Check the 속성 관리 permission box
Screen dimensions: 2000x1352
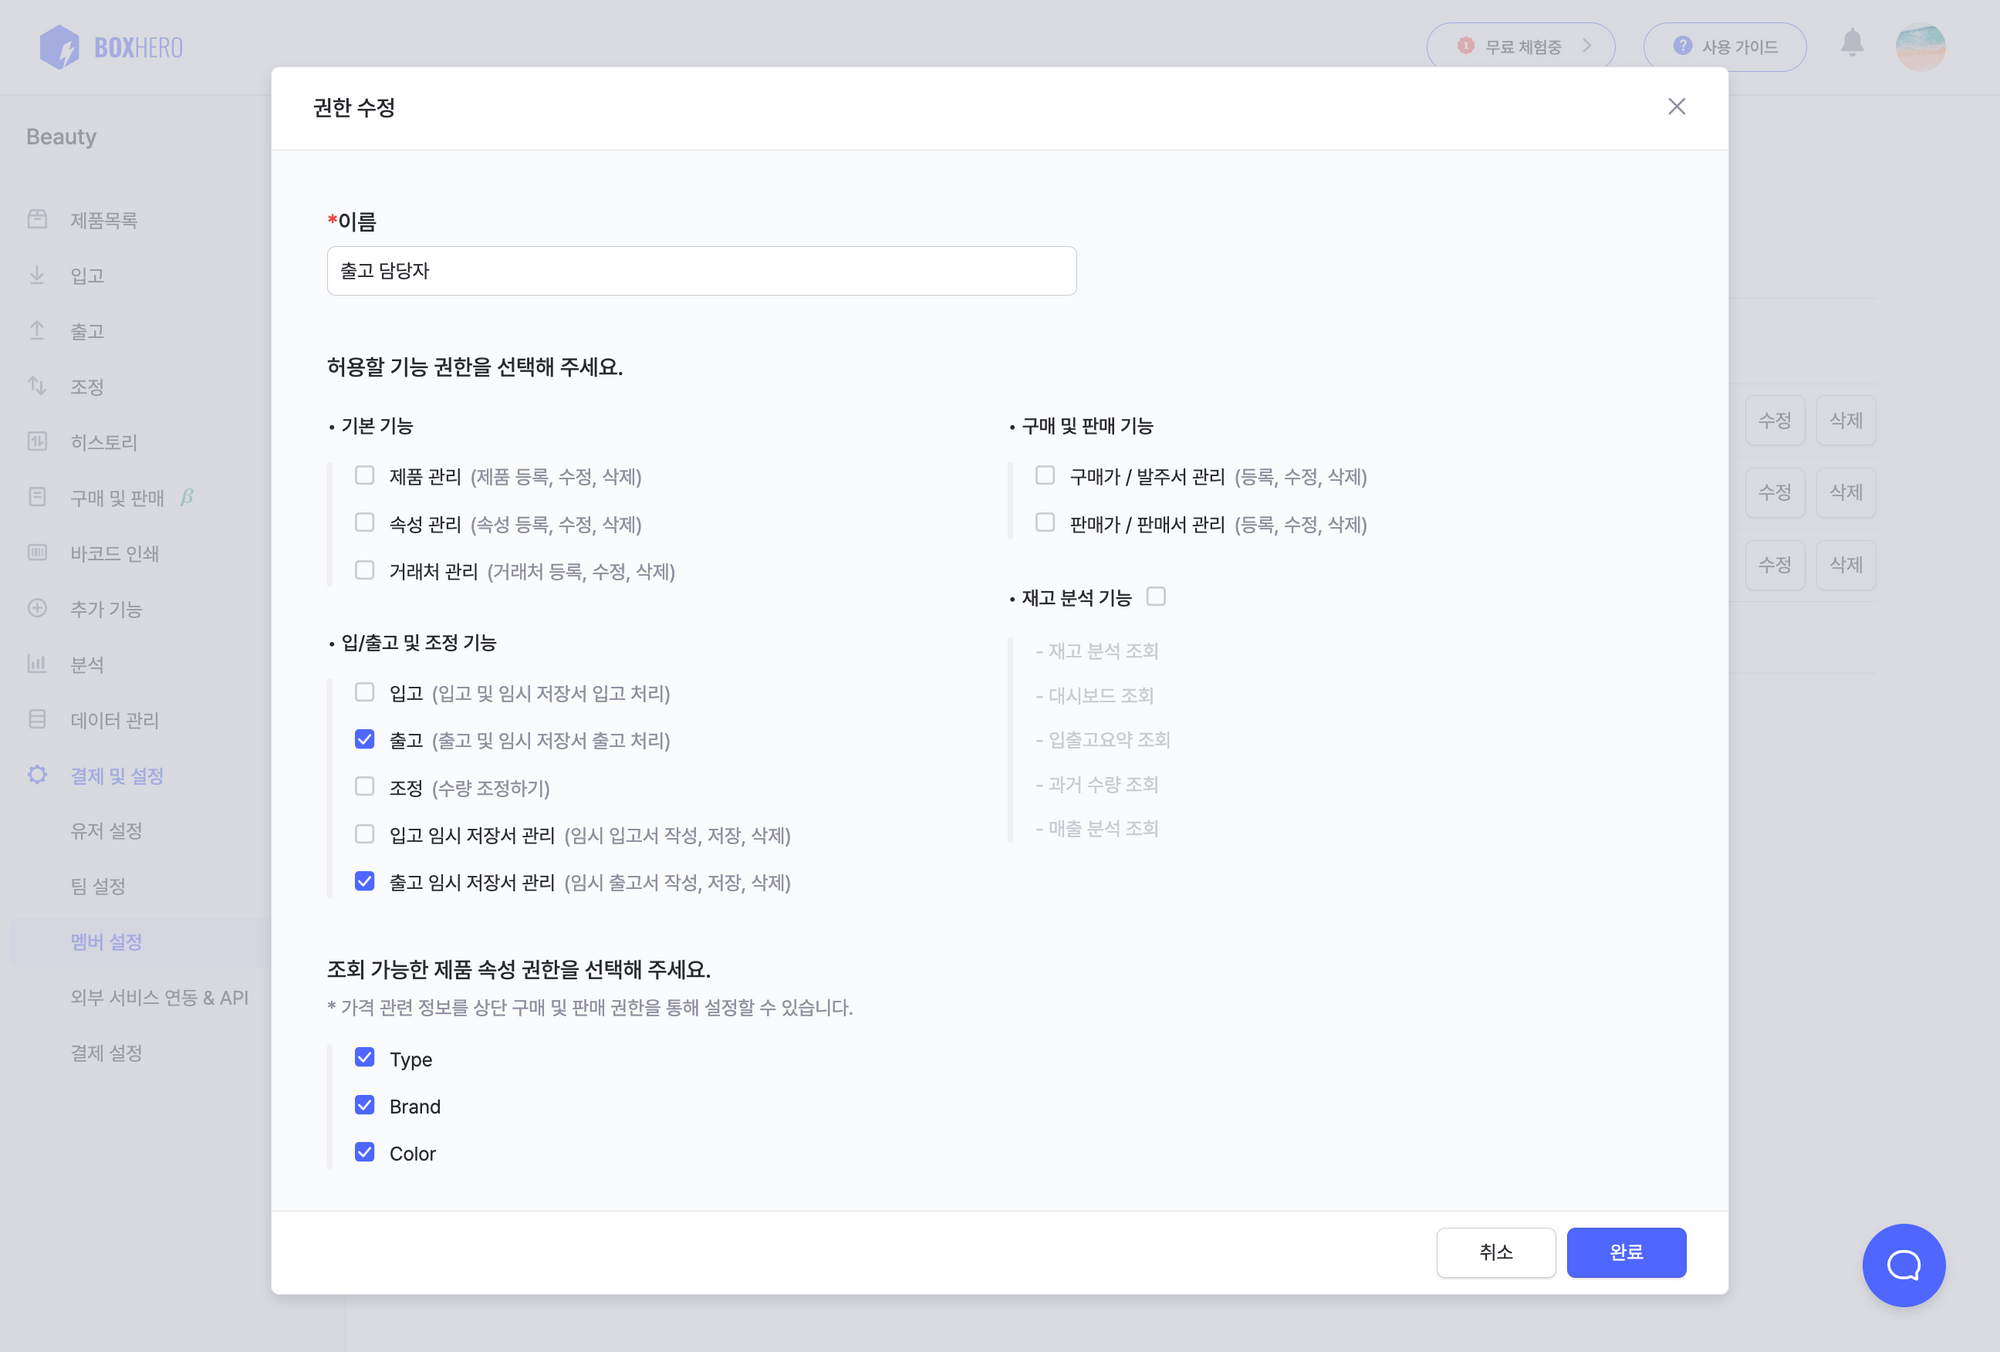tap(365, 523)
